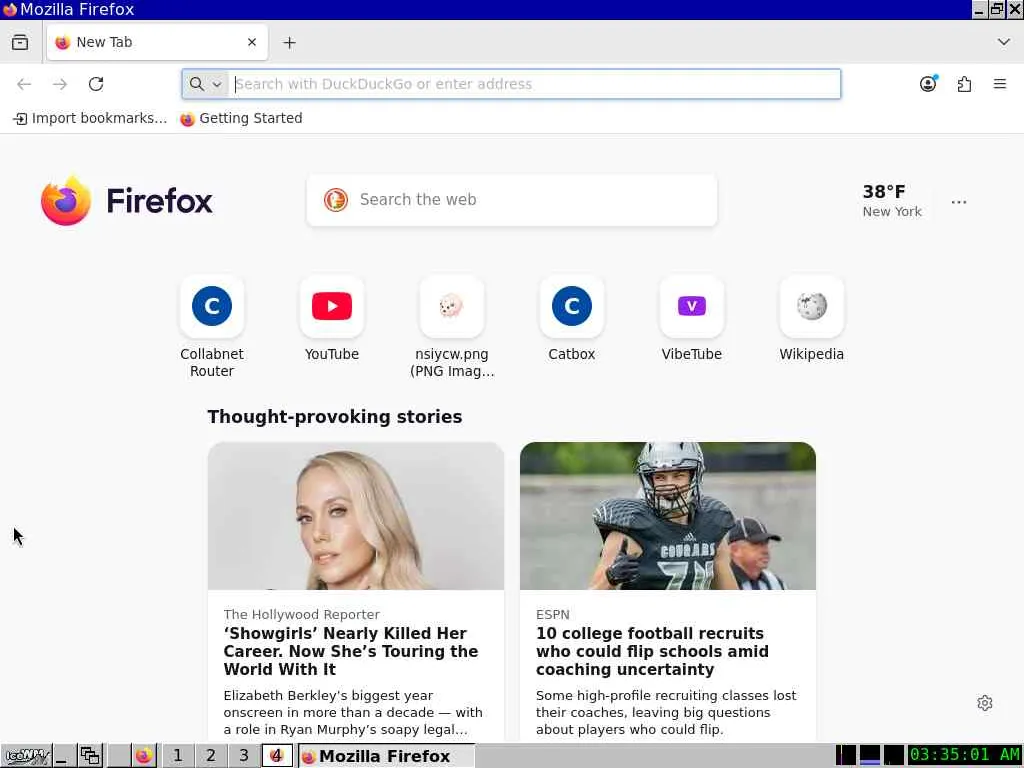This screenshot has width=1024, height=768.
Task: Launch Firefox from the taskbar launcher icon
Action: (144, 756)
